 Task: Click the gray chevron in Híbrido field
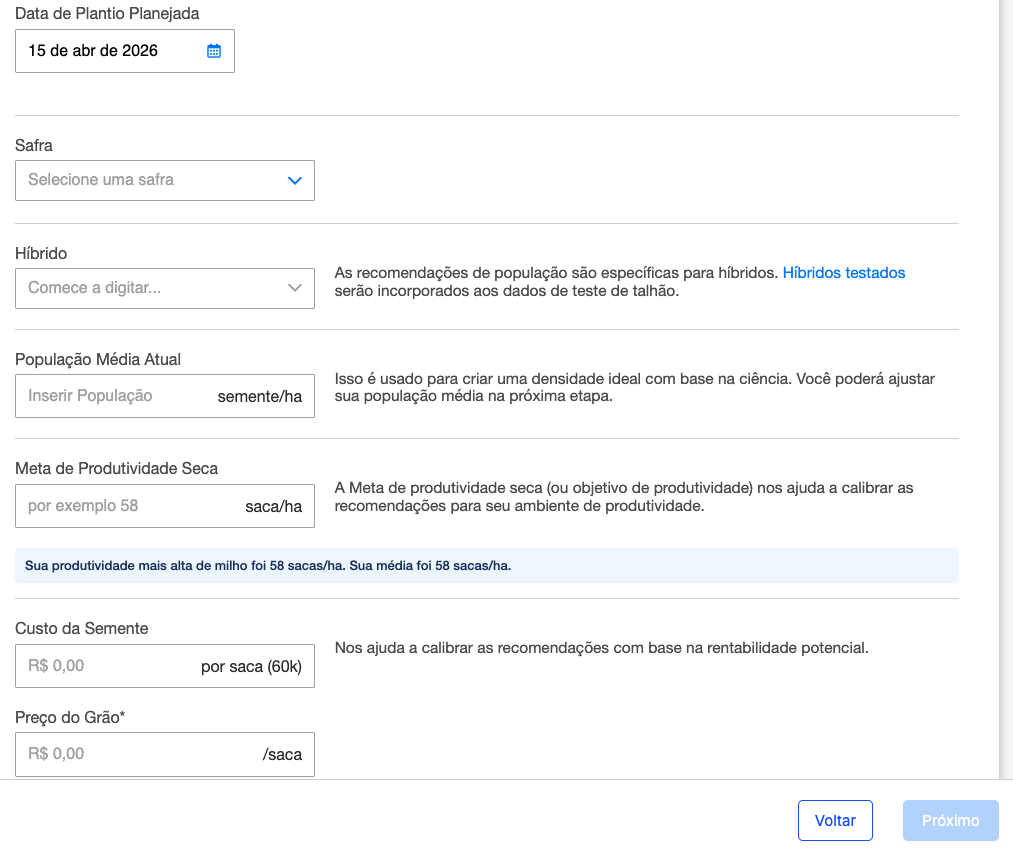(x=294, y=288)
